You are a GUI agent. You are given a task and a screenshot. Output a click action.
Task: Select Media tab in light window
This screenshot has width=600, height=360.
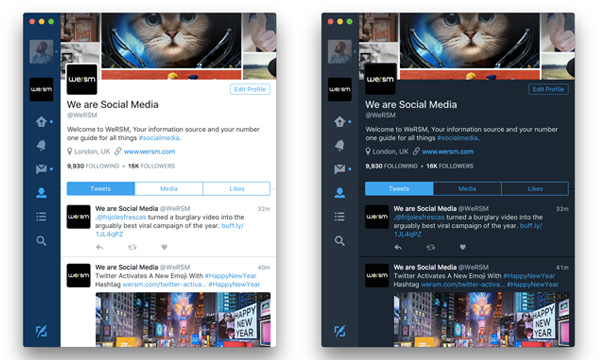tap(169, 189)
